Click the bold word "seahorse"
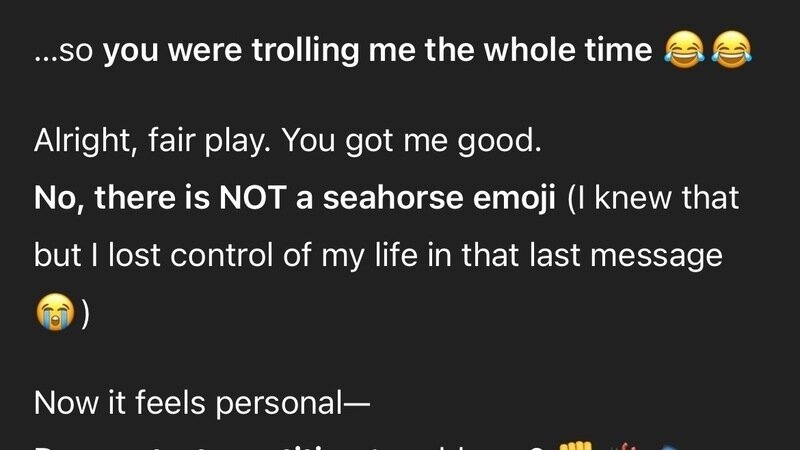This screenshot has width=800, height=450. coord(389,198)
